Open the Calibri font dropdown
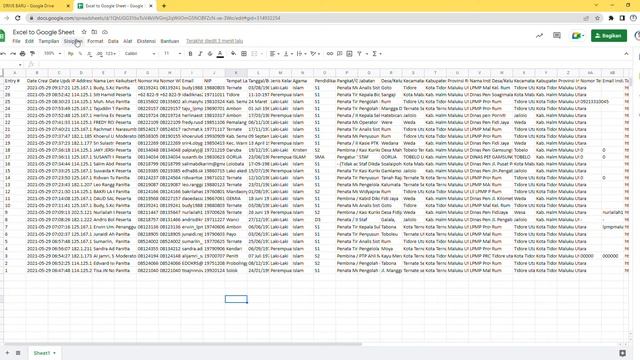Image resolution: width=640 pixels, height=360 pixels. pyautogui.click(x=140, y=53)
